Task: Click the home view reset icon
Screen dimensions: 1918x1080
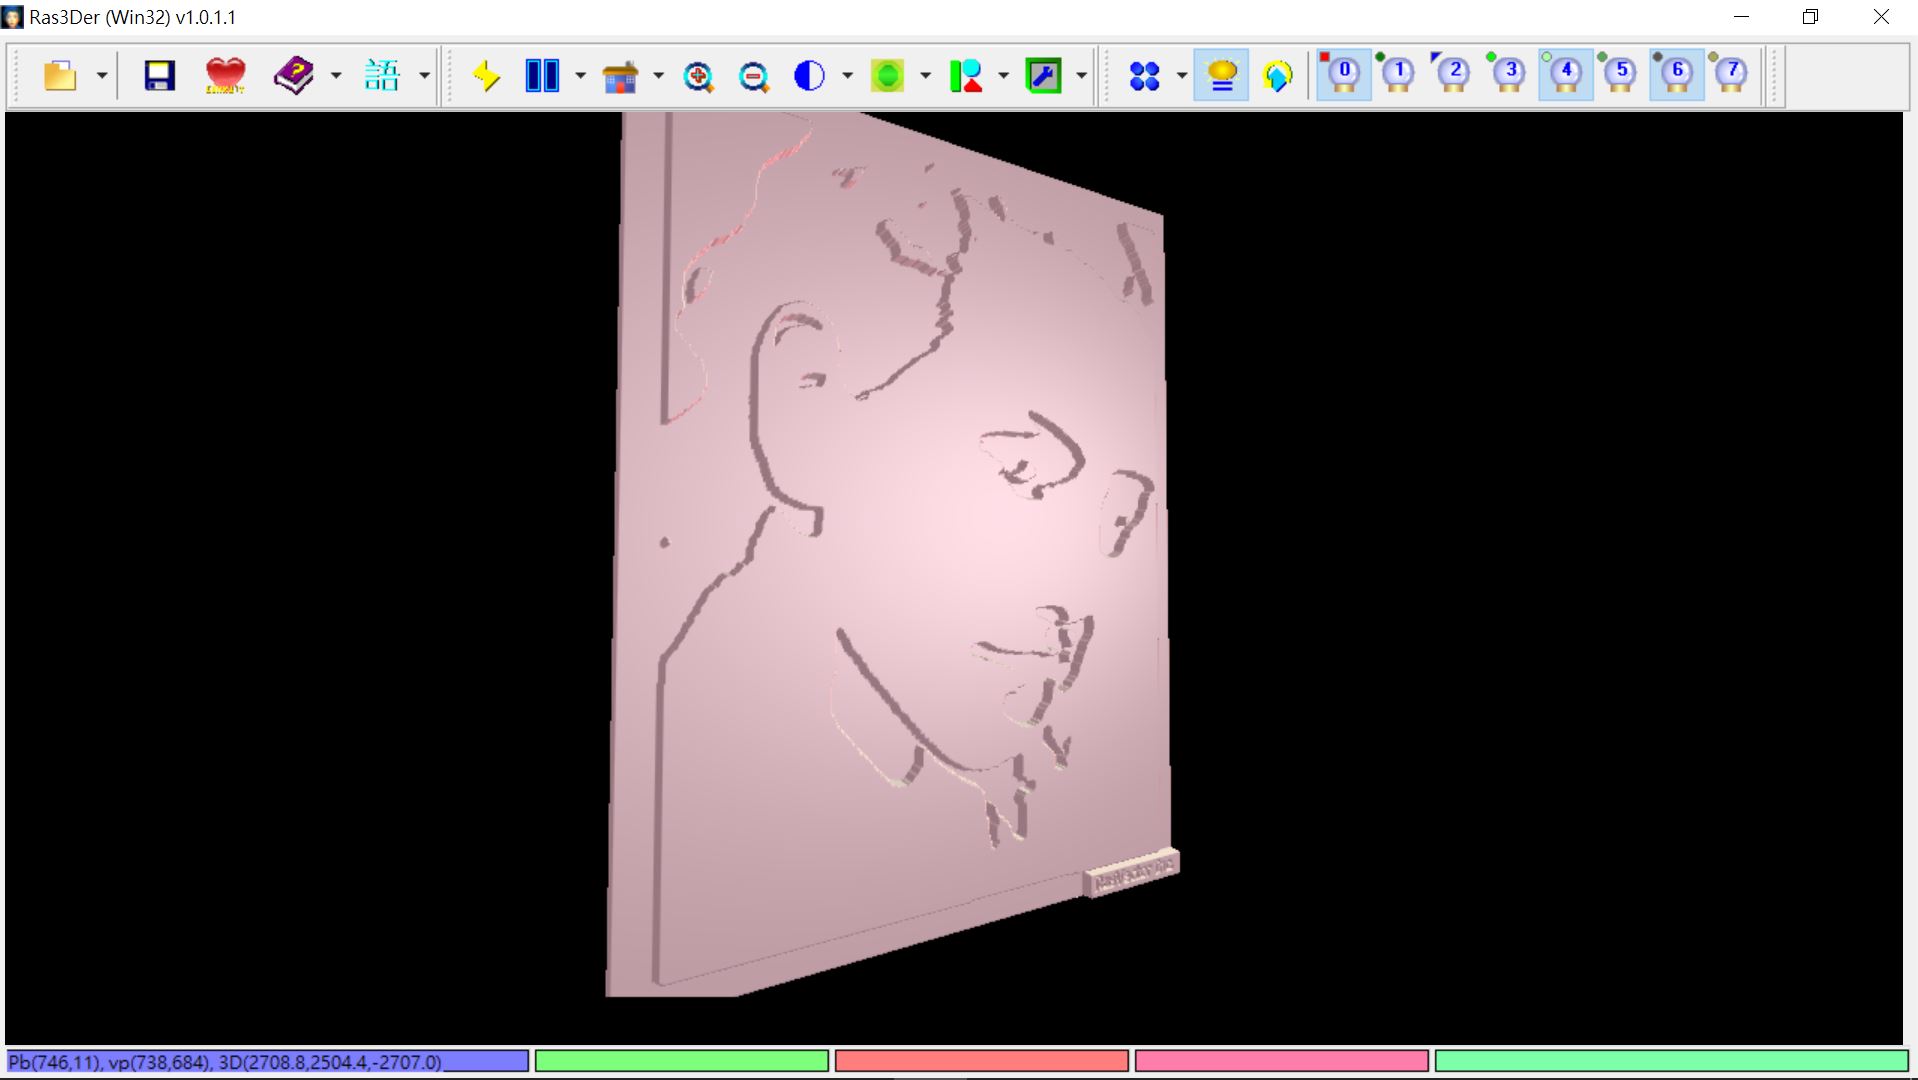Action: [x=620, y=75]
